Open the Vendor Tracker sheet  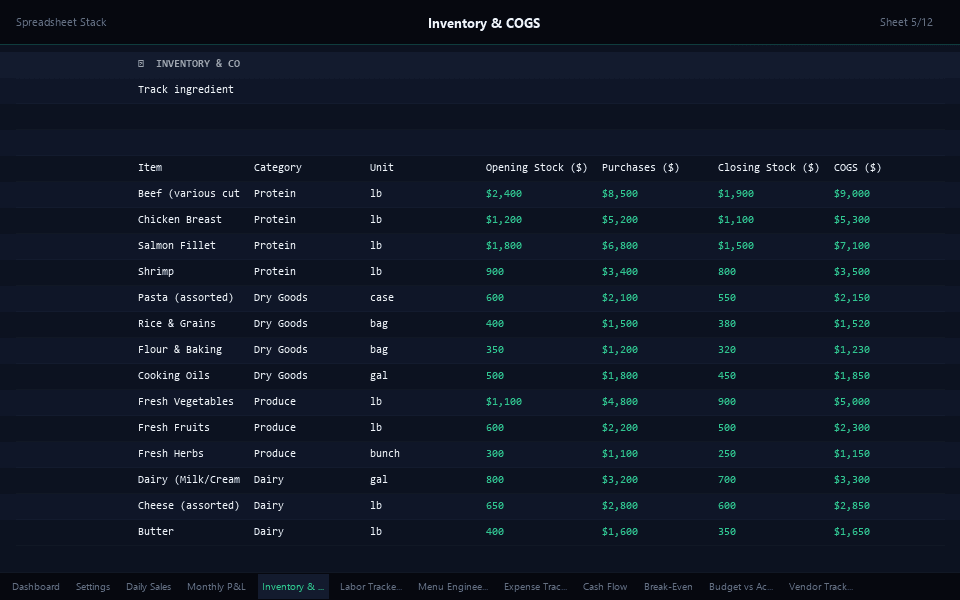pos(821,587)
